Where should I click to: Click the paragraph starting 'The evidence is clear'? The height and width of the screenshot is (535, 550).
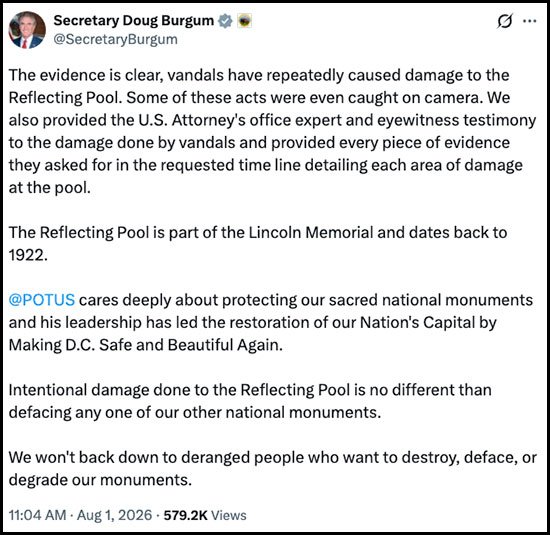pyautogui.click(x=273, y=131)
